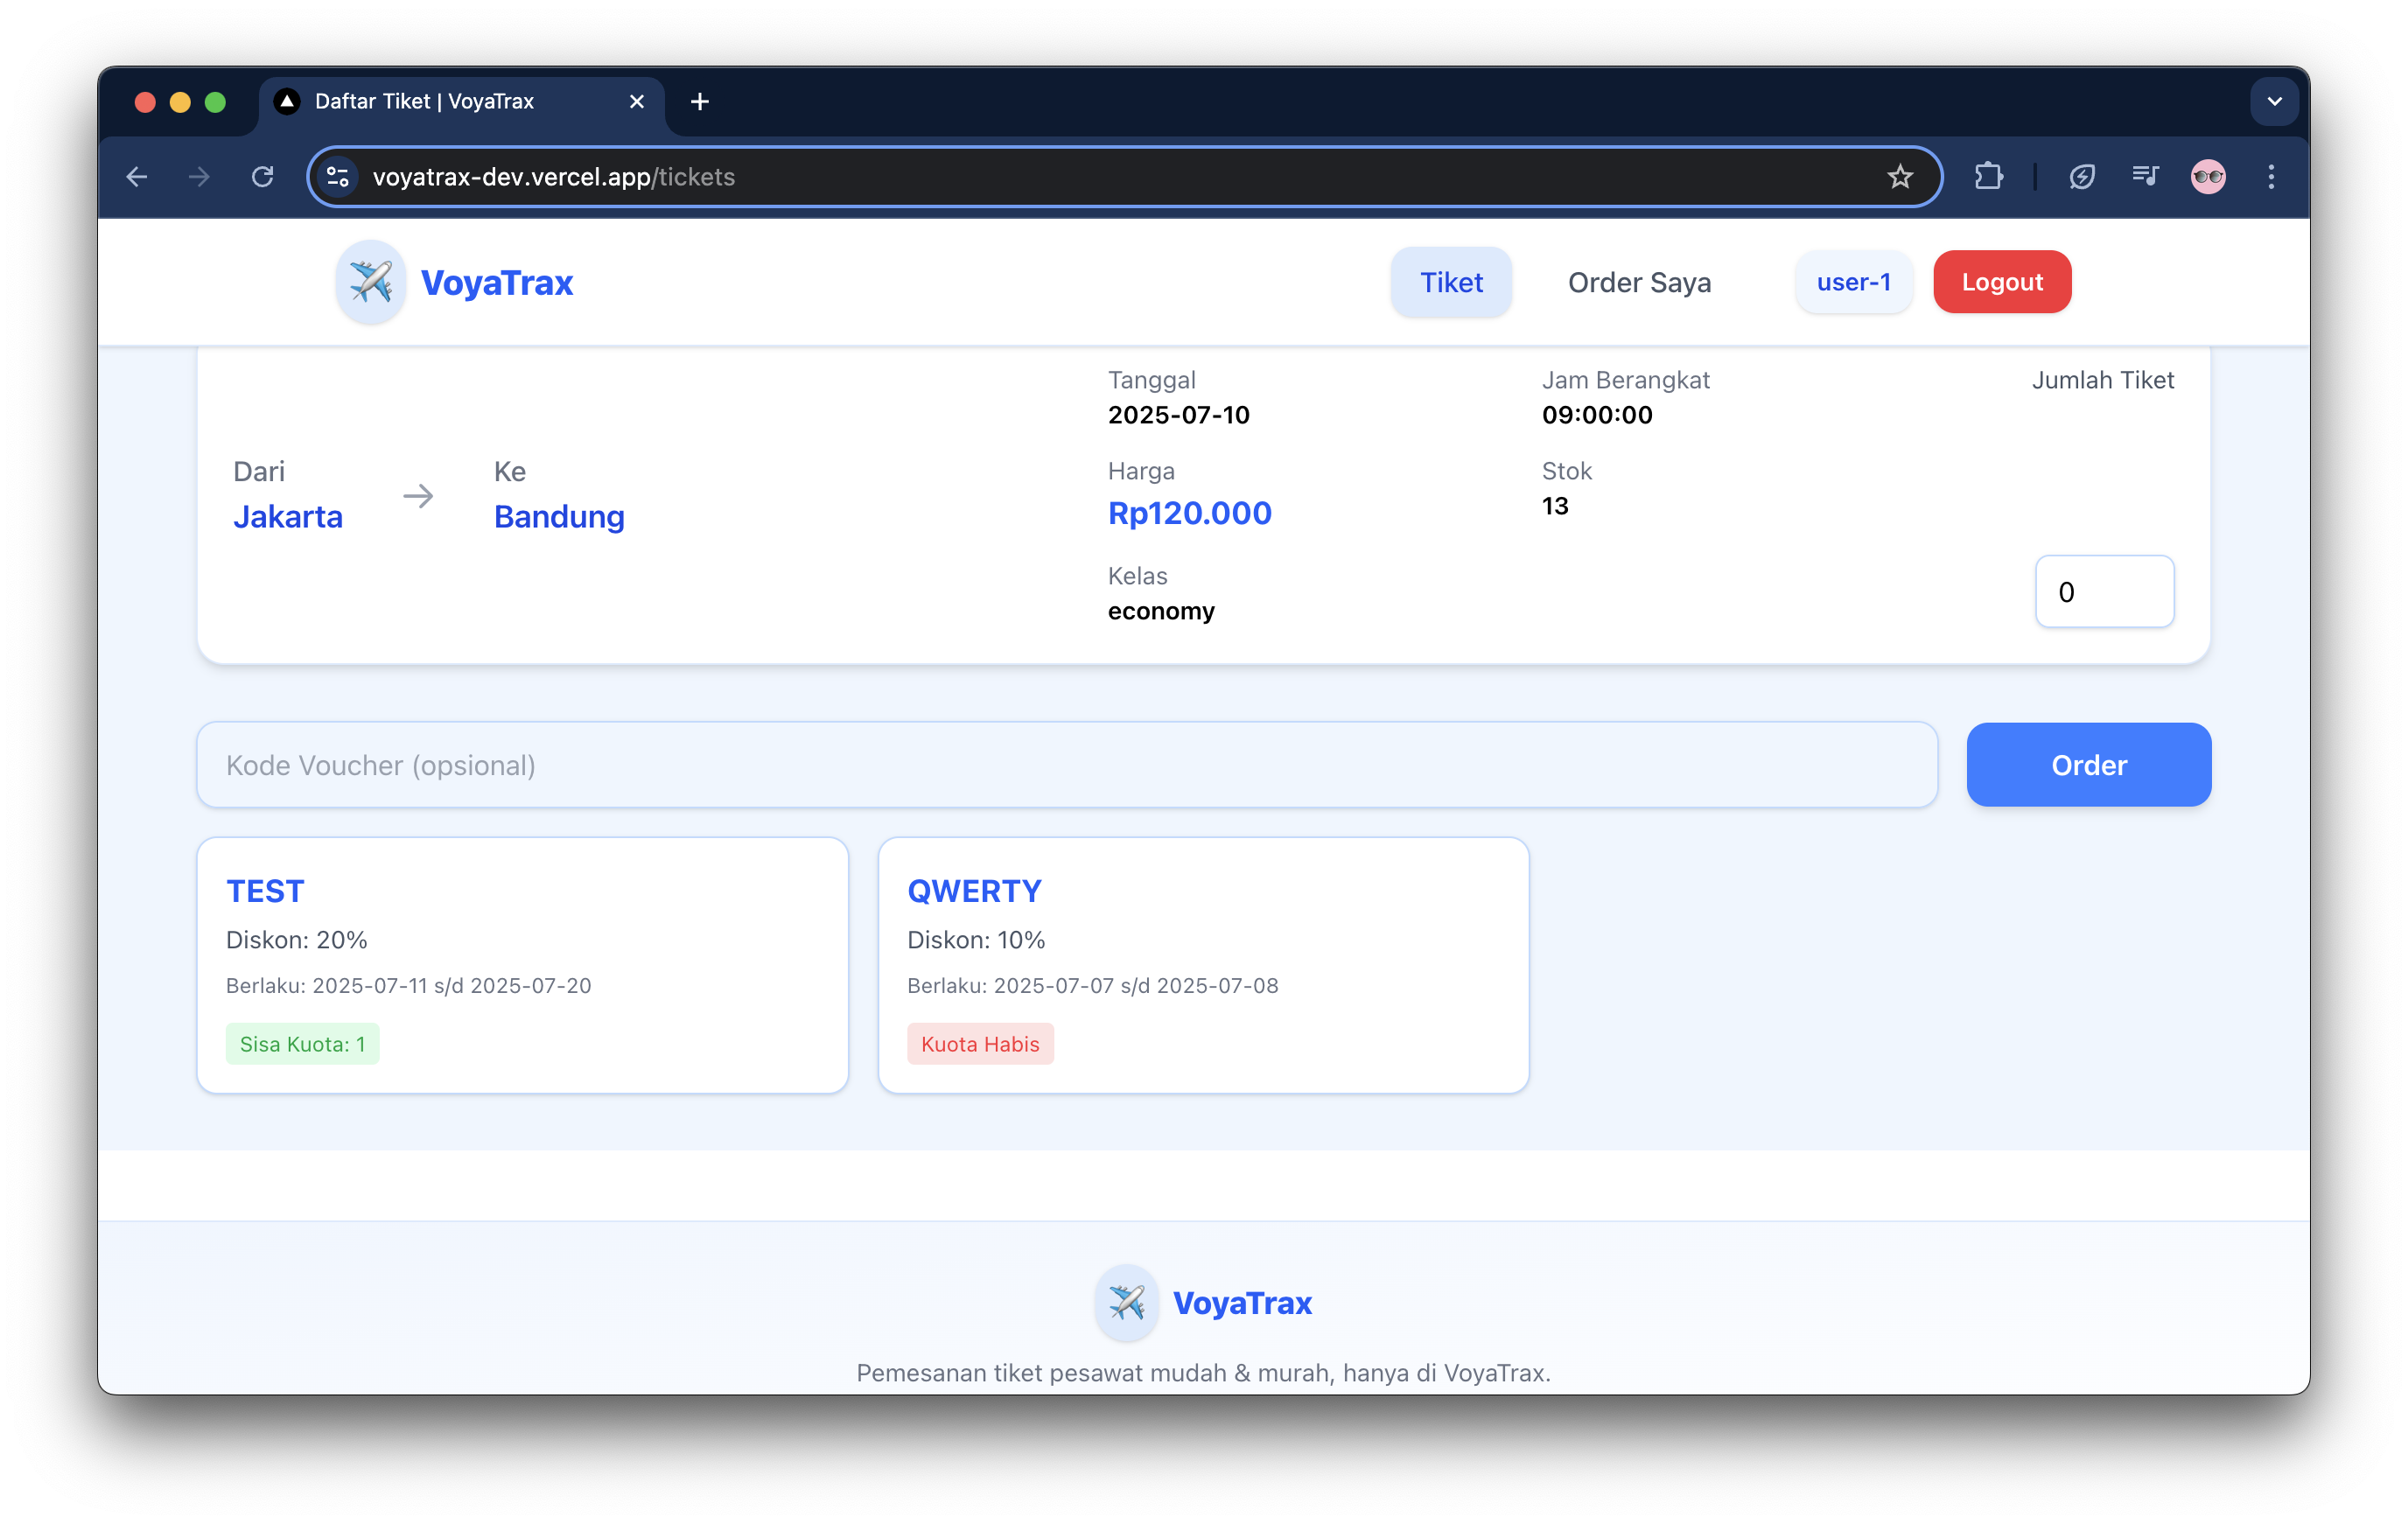Image resolution: width=2408 pixels, height=1524 pixels.
Task: Click the VoyaTrax airplane logo in header
Action: pyautogui.click(x=370, y=282)
